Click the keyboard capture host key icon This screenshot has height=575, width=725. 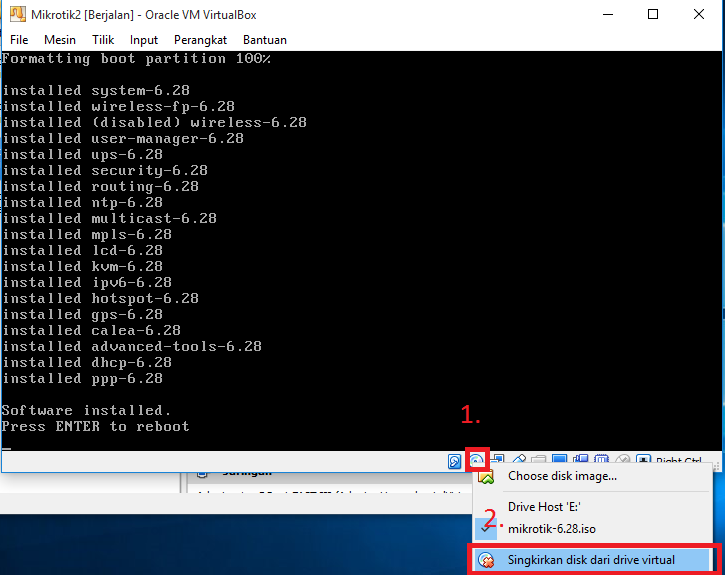643,459
